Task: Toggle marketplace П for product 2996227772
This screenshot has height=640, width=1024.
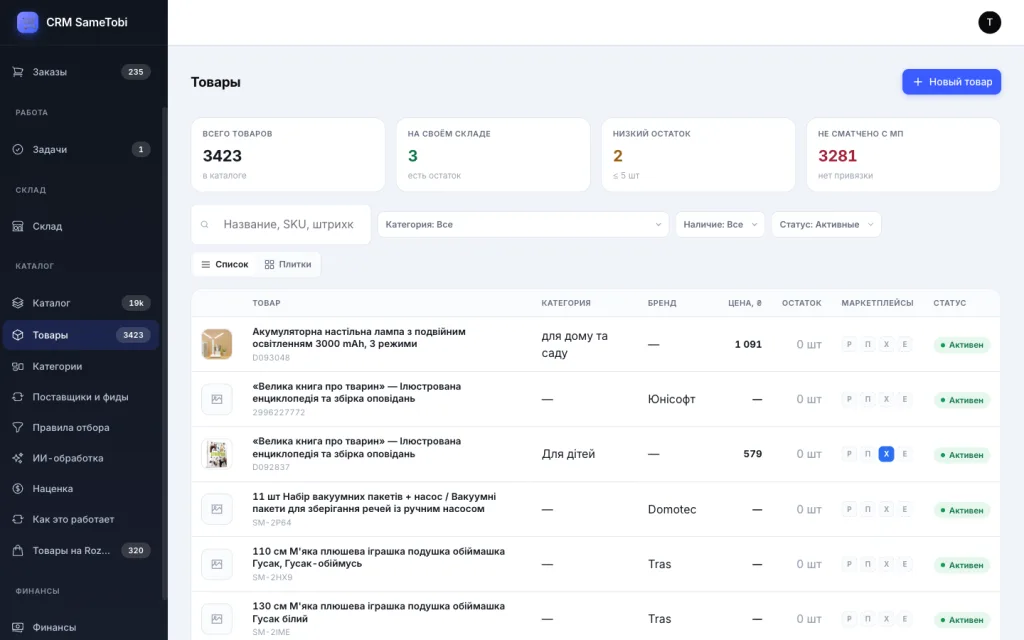Action: click(x=868, y=399)
